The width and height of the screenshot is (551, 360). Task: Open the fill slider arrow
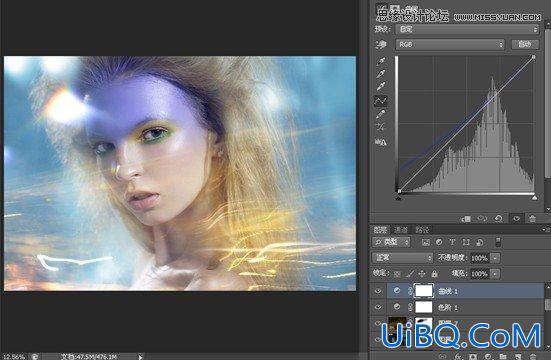click(x=495, y=274)
